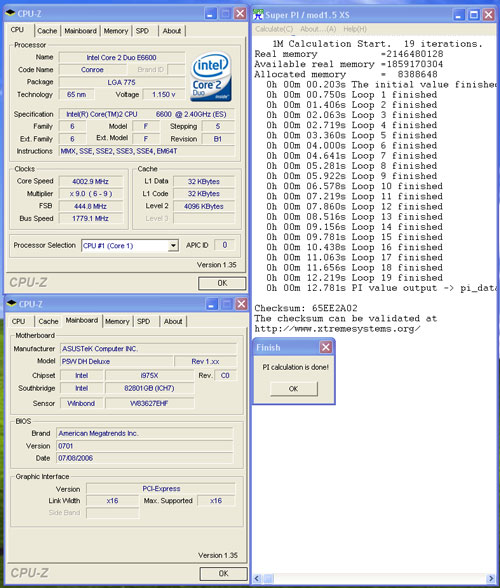Click the FSB value 444.8 MHz
The image size is (500, 588).
click(x=90, y=206)
